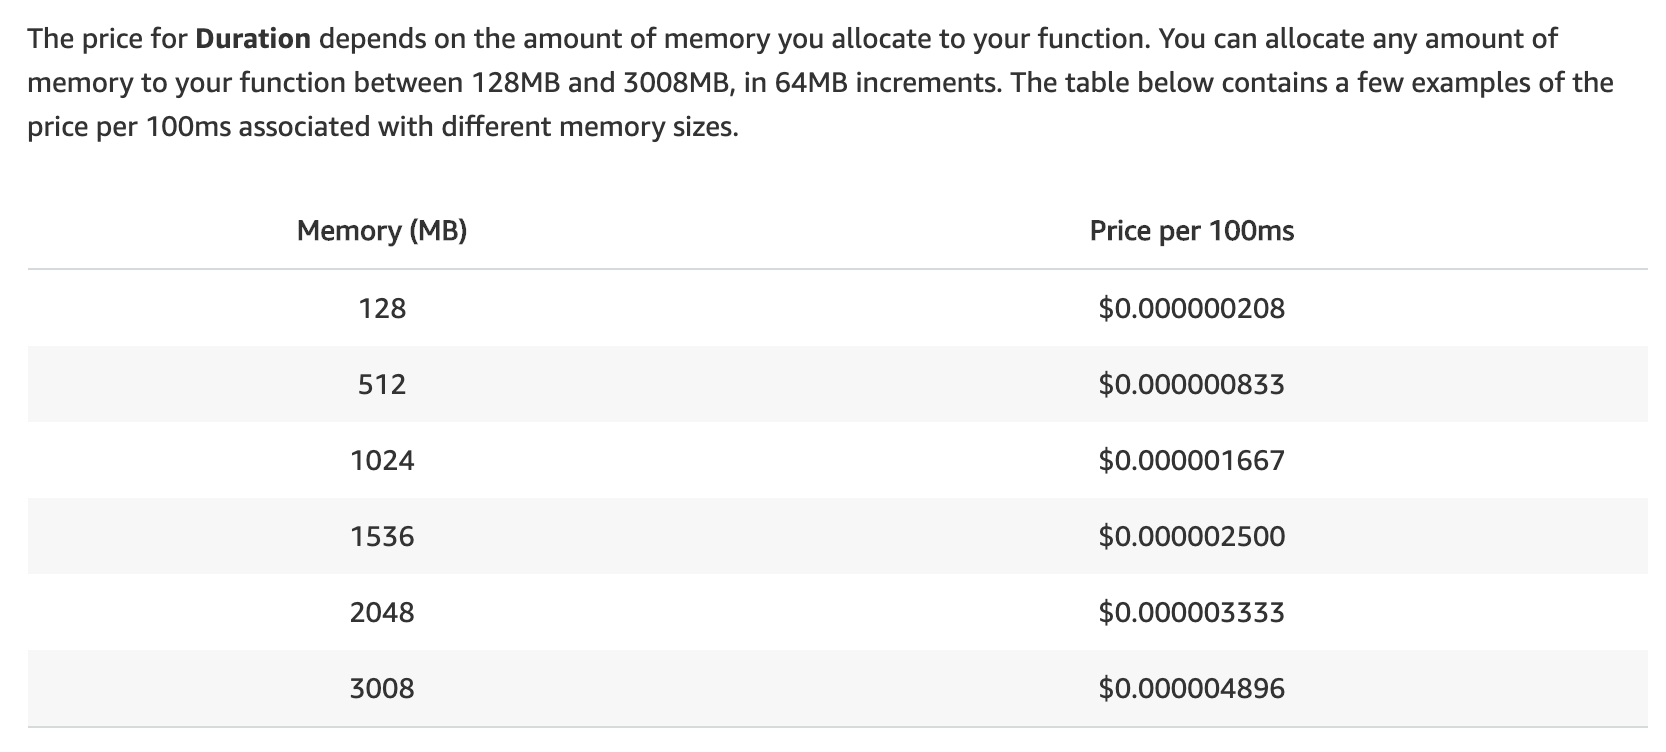
Task: Click the Price per 100ms column header
Action: [1191, 231]
